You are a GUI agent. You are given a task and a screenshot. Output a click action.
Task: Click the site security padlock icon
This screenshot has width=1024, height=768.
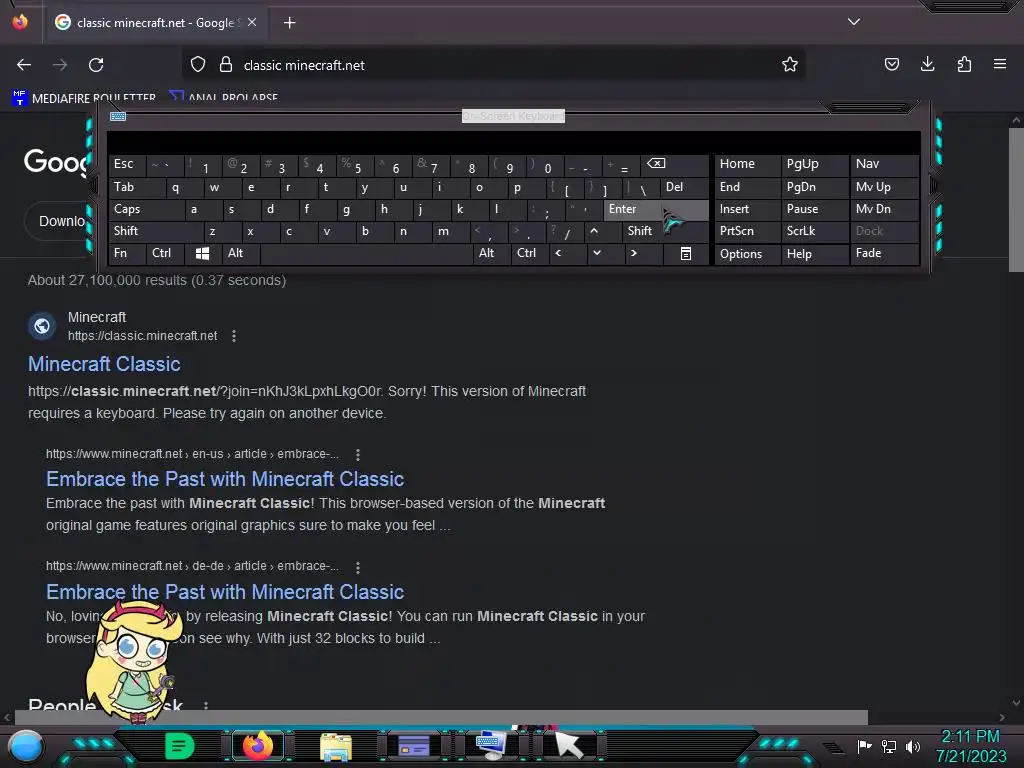pos(226,65)
